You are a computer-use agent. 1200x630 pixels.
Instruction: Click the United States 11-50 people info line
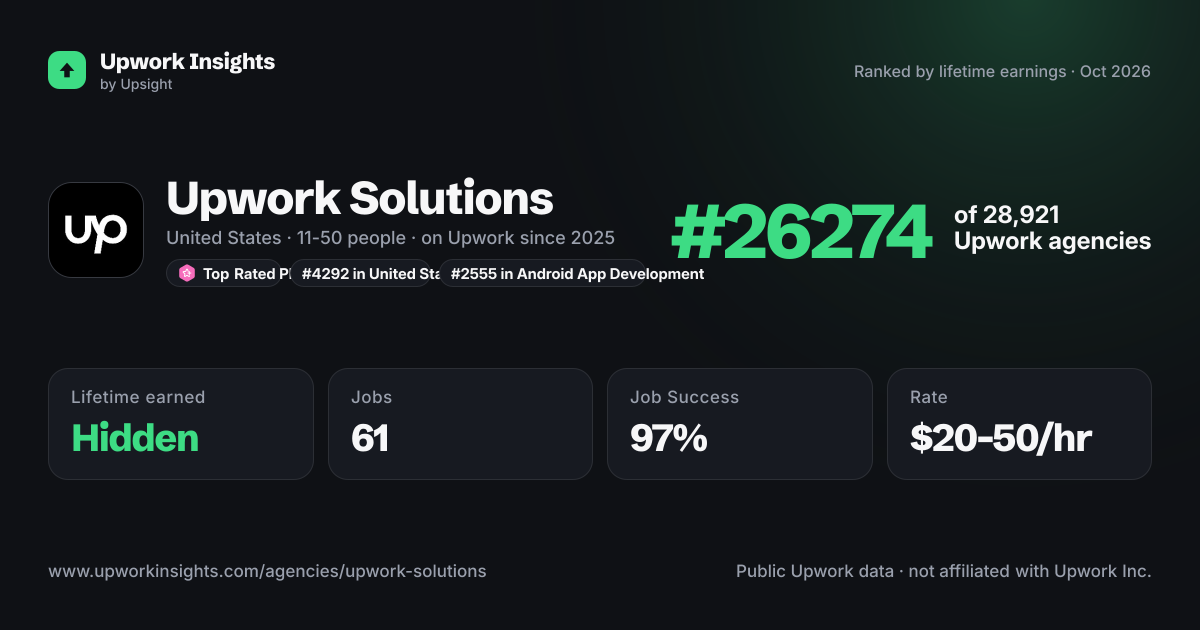(390, 238)
